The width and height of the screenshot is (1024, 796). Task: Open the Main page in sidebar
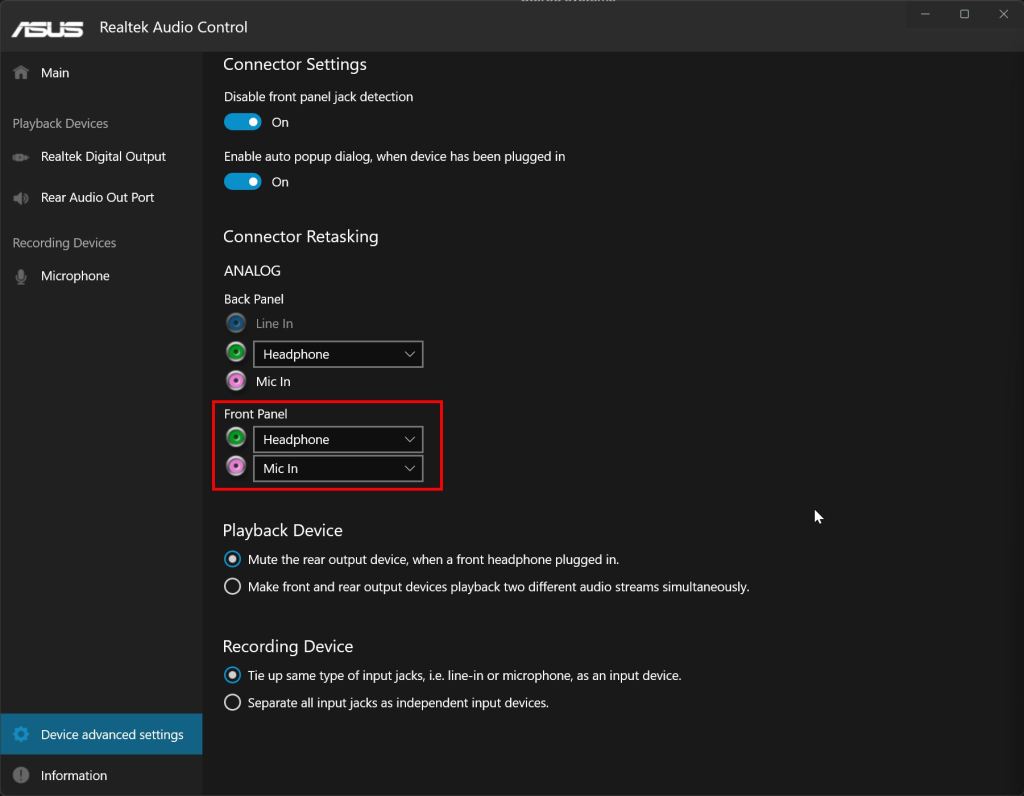(x=101, y=72)
